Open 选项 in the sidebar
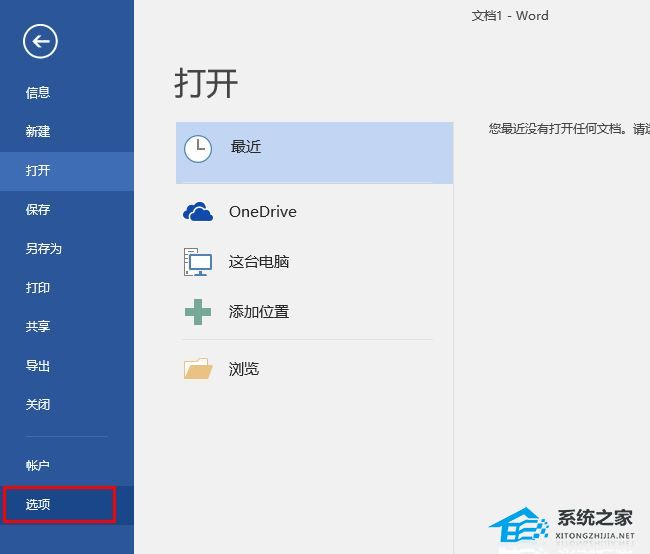The height and width of the screenshot is (554, 650). [67, 505]
